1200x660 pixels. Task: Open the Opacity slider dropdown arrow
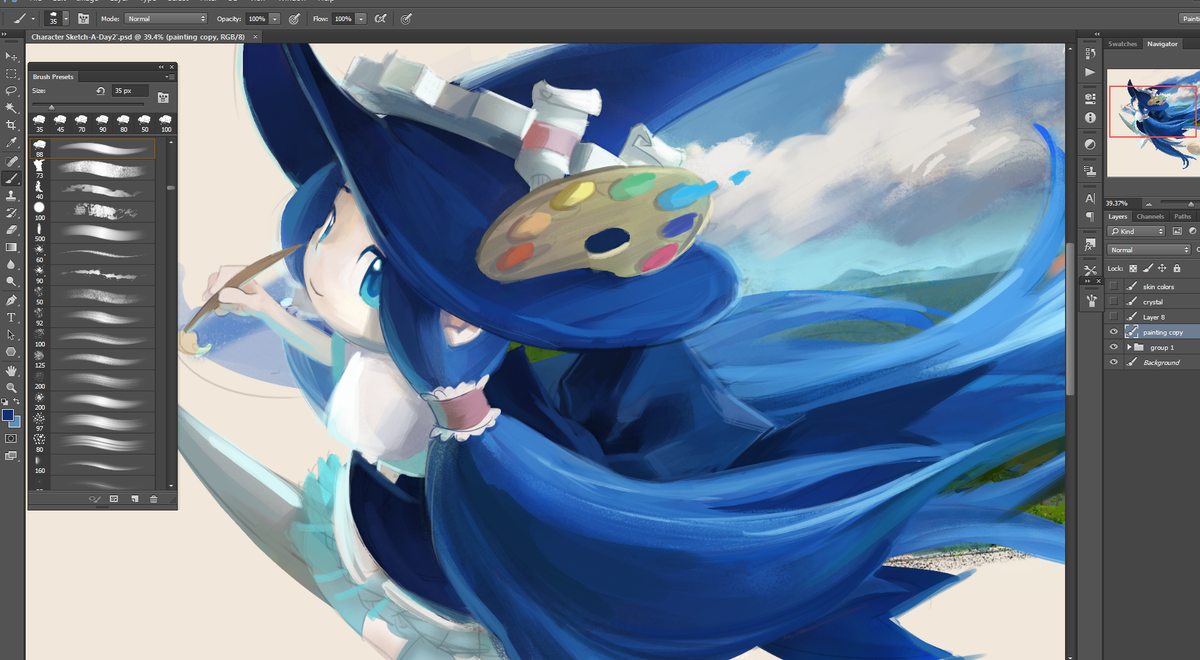274,18
